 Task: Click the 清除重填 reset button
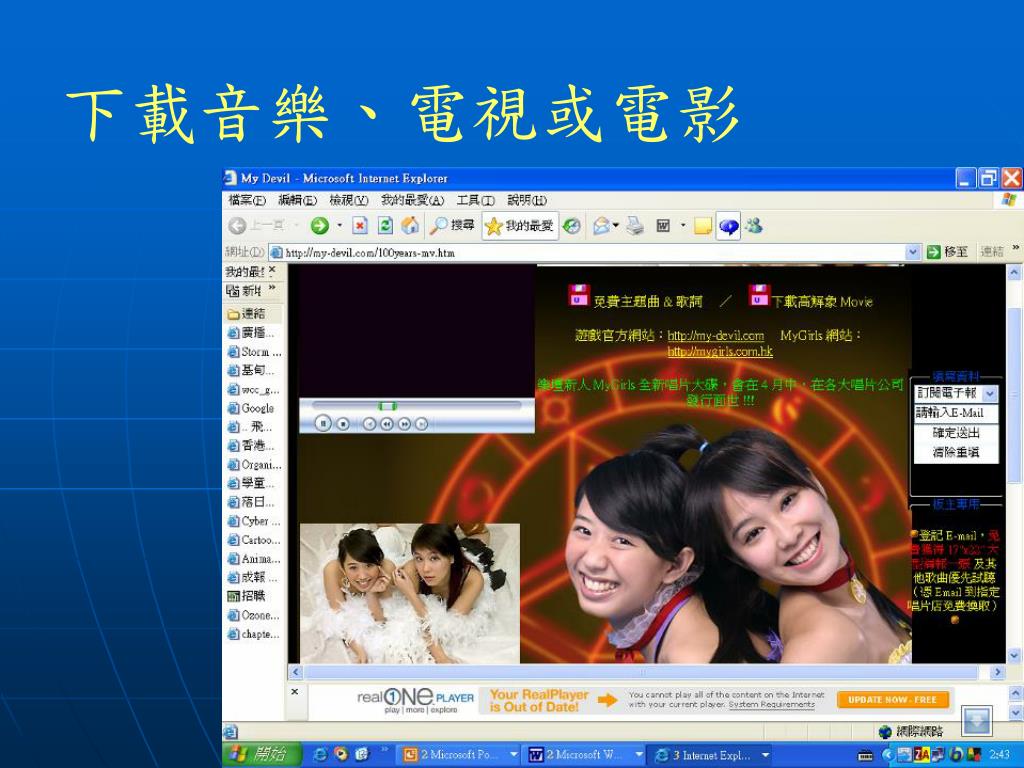click(956, 452)
